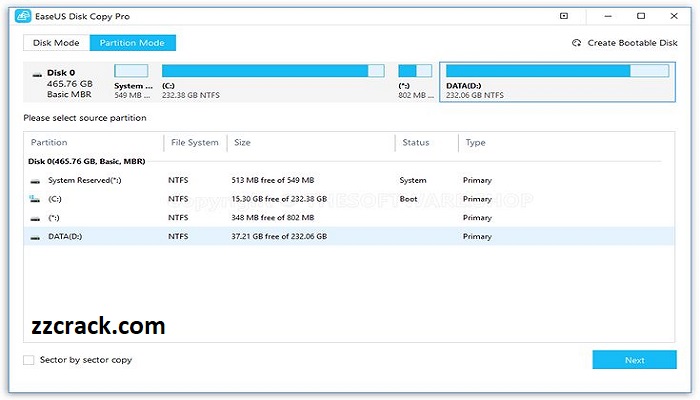Click '348 MB free of 802 MB' text
The image size is (700, 400).
273,218
